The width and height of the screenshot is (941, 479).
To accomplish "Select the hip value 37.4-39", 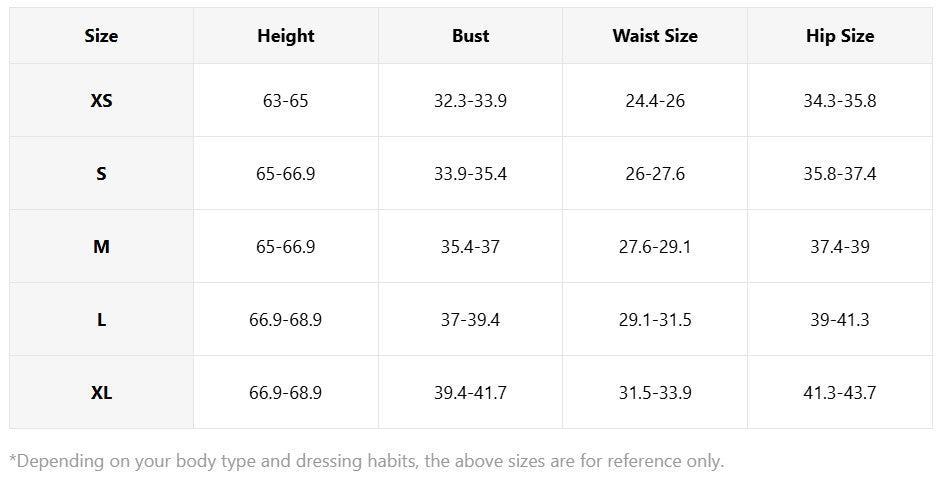I will pos(840,247).
